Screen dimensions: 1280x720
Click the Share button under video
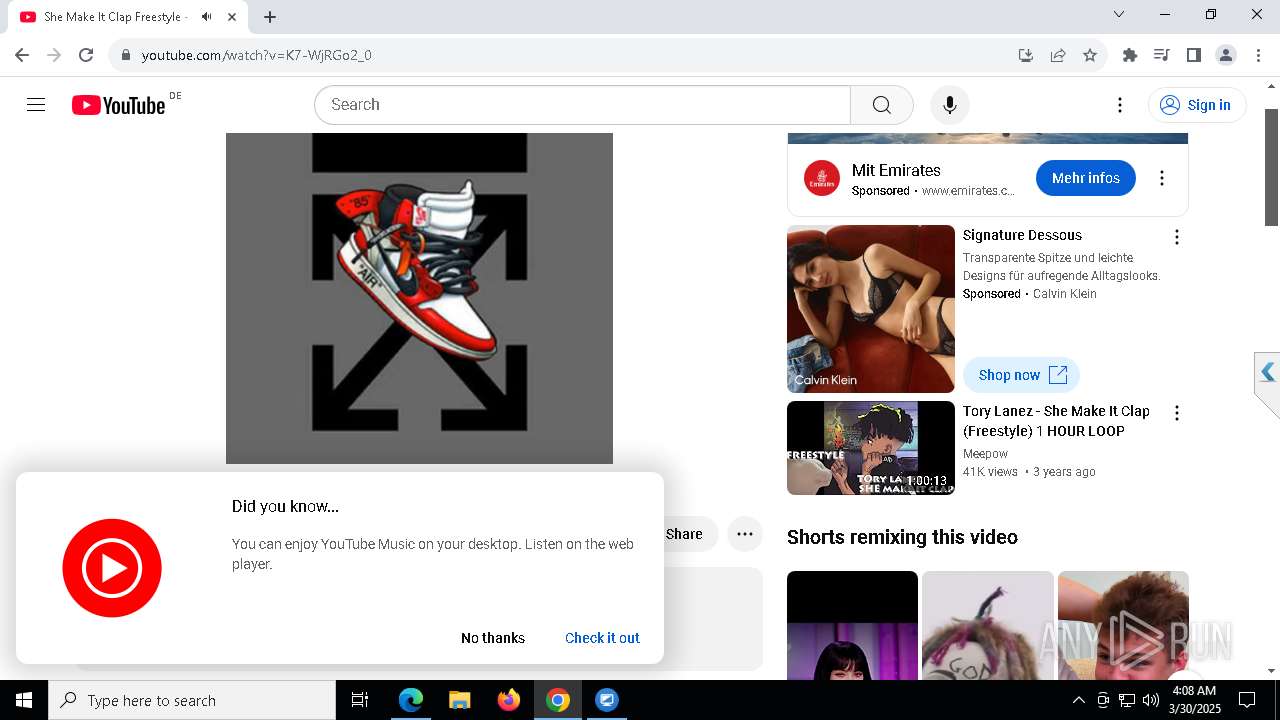(691, 534)
